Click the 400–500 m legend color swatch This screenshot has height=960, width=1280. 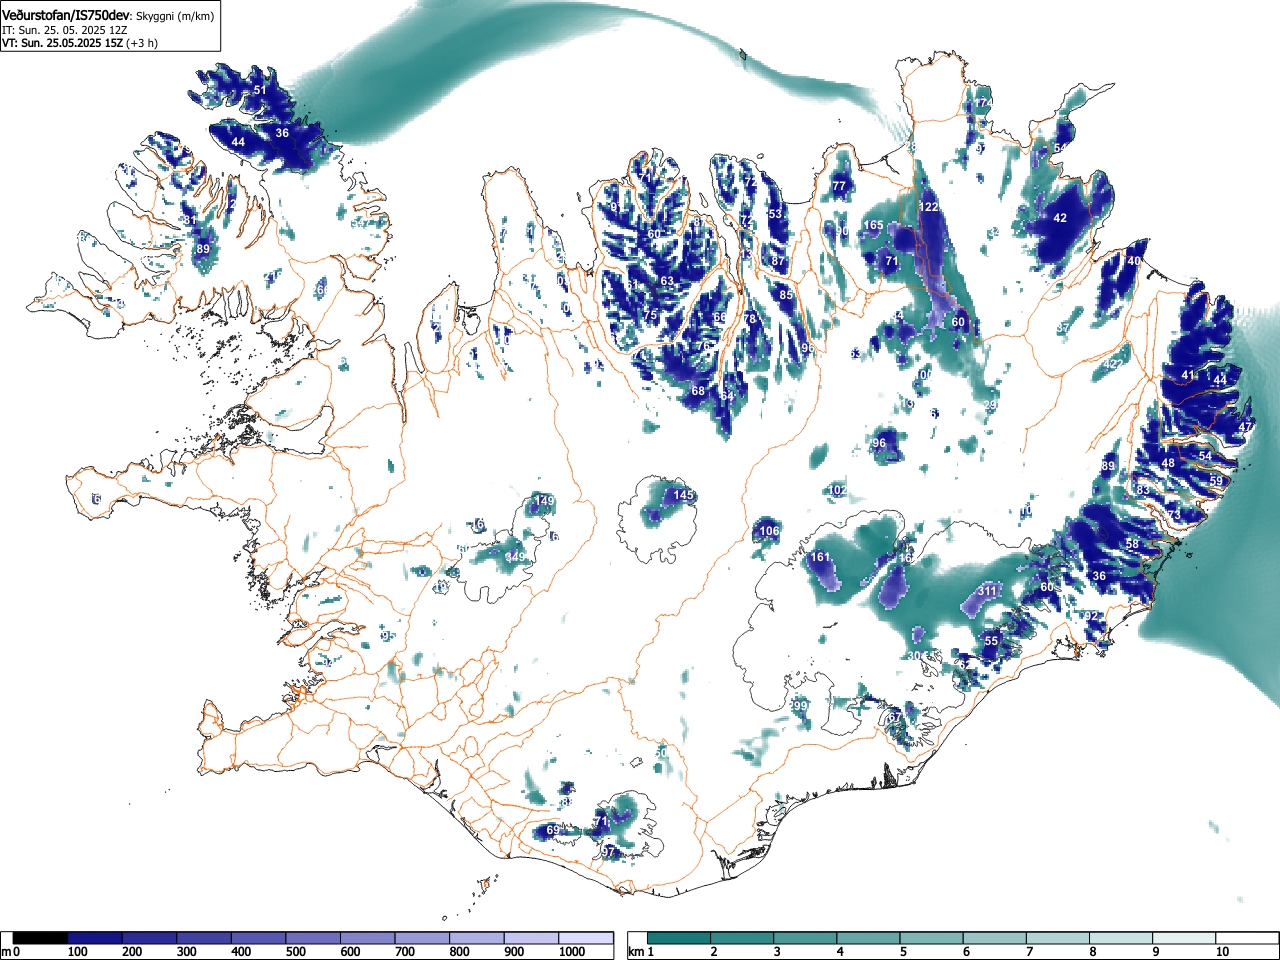pyautogui.click(x=259, y=938)
